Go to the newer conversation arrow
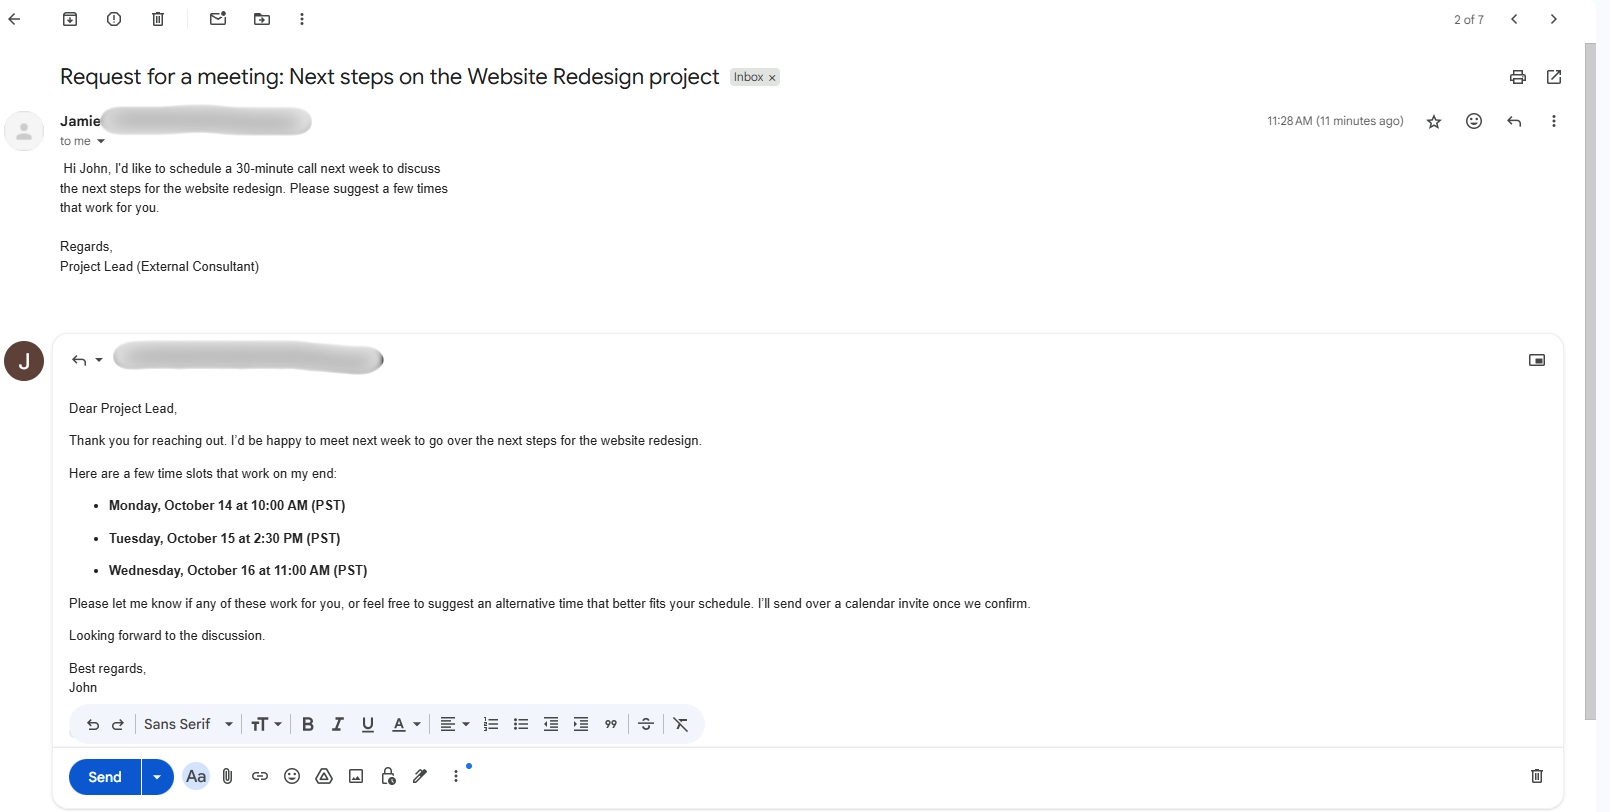 (1514, 19)
